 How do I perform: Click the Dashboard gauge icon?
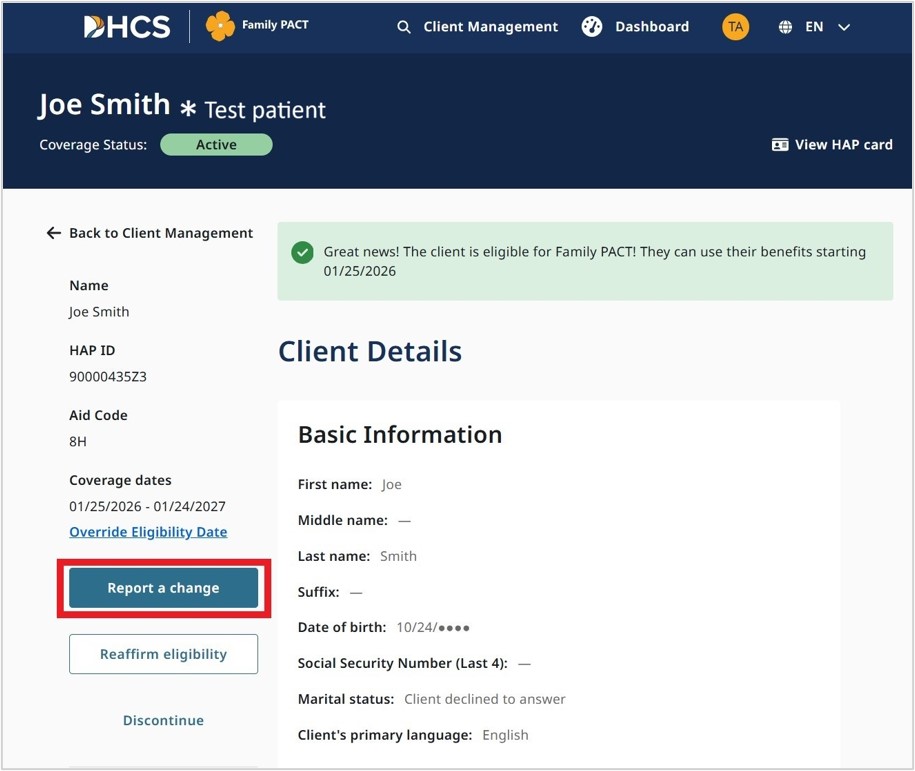pos(592,27)
